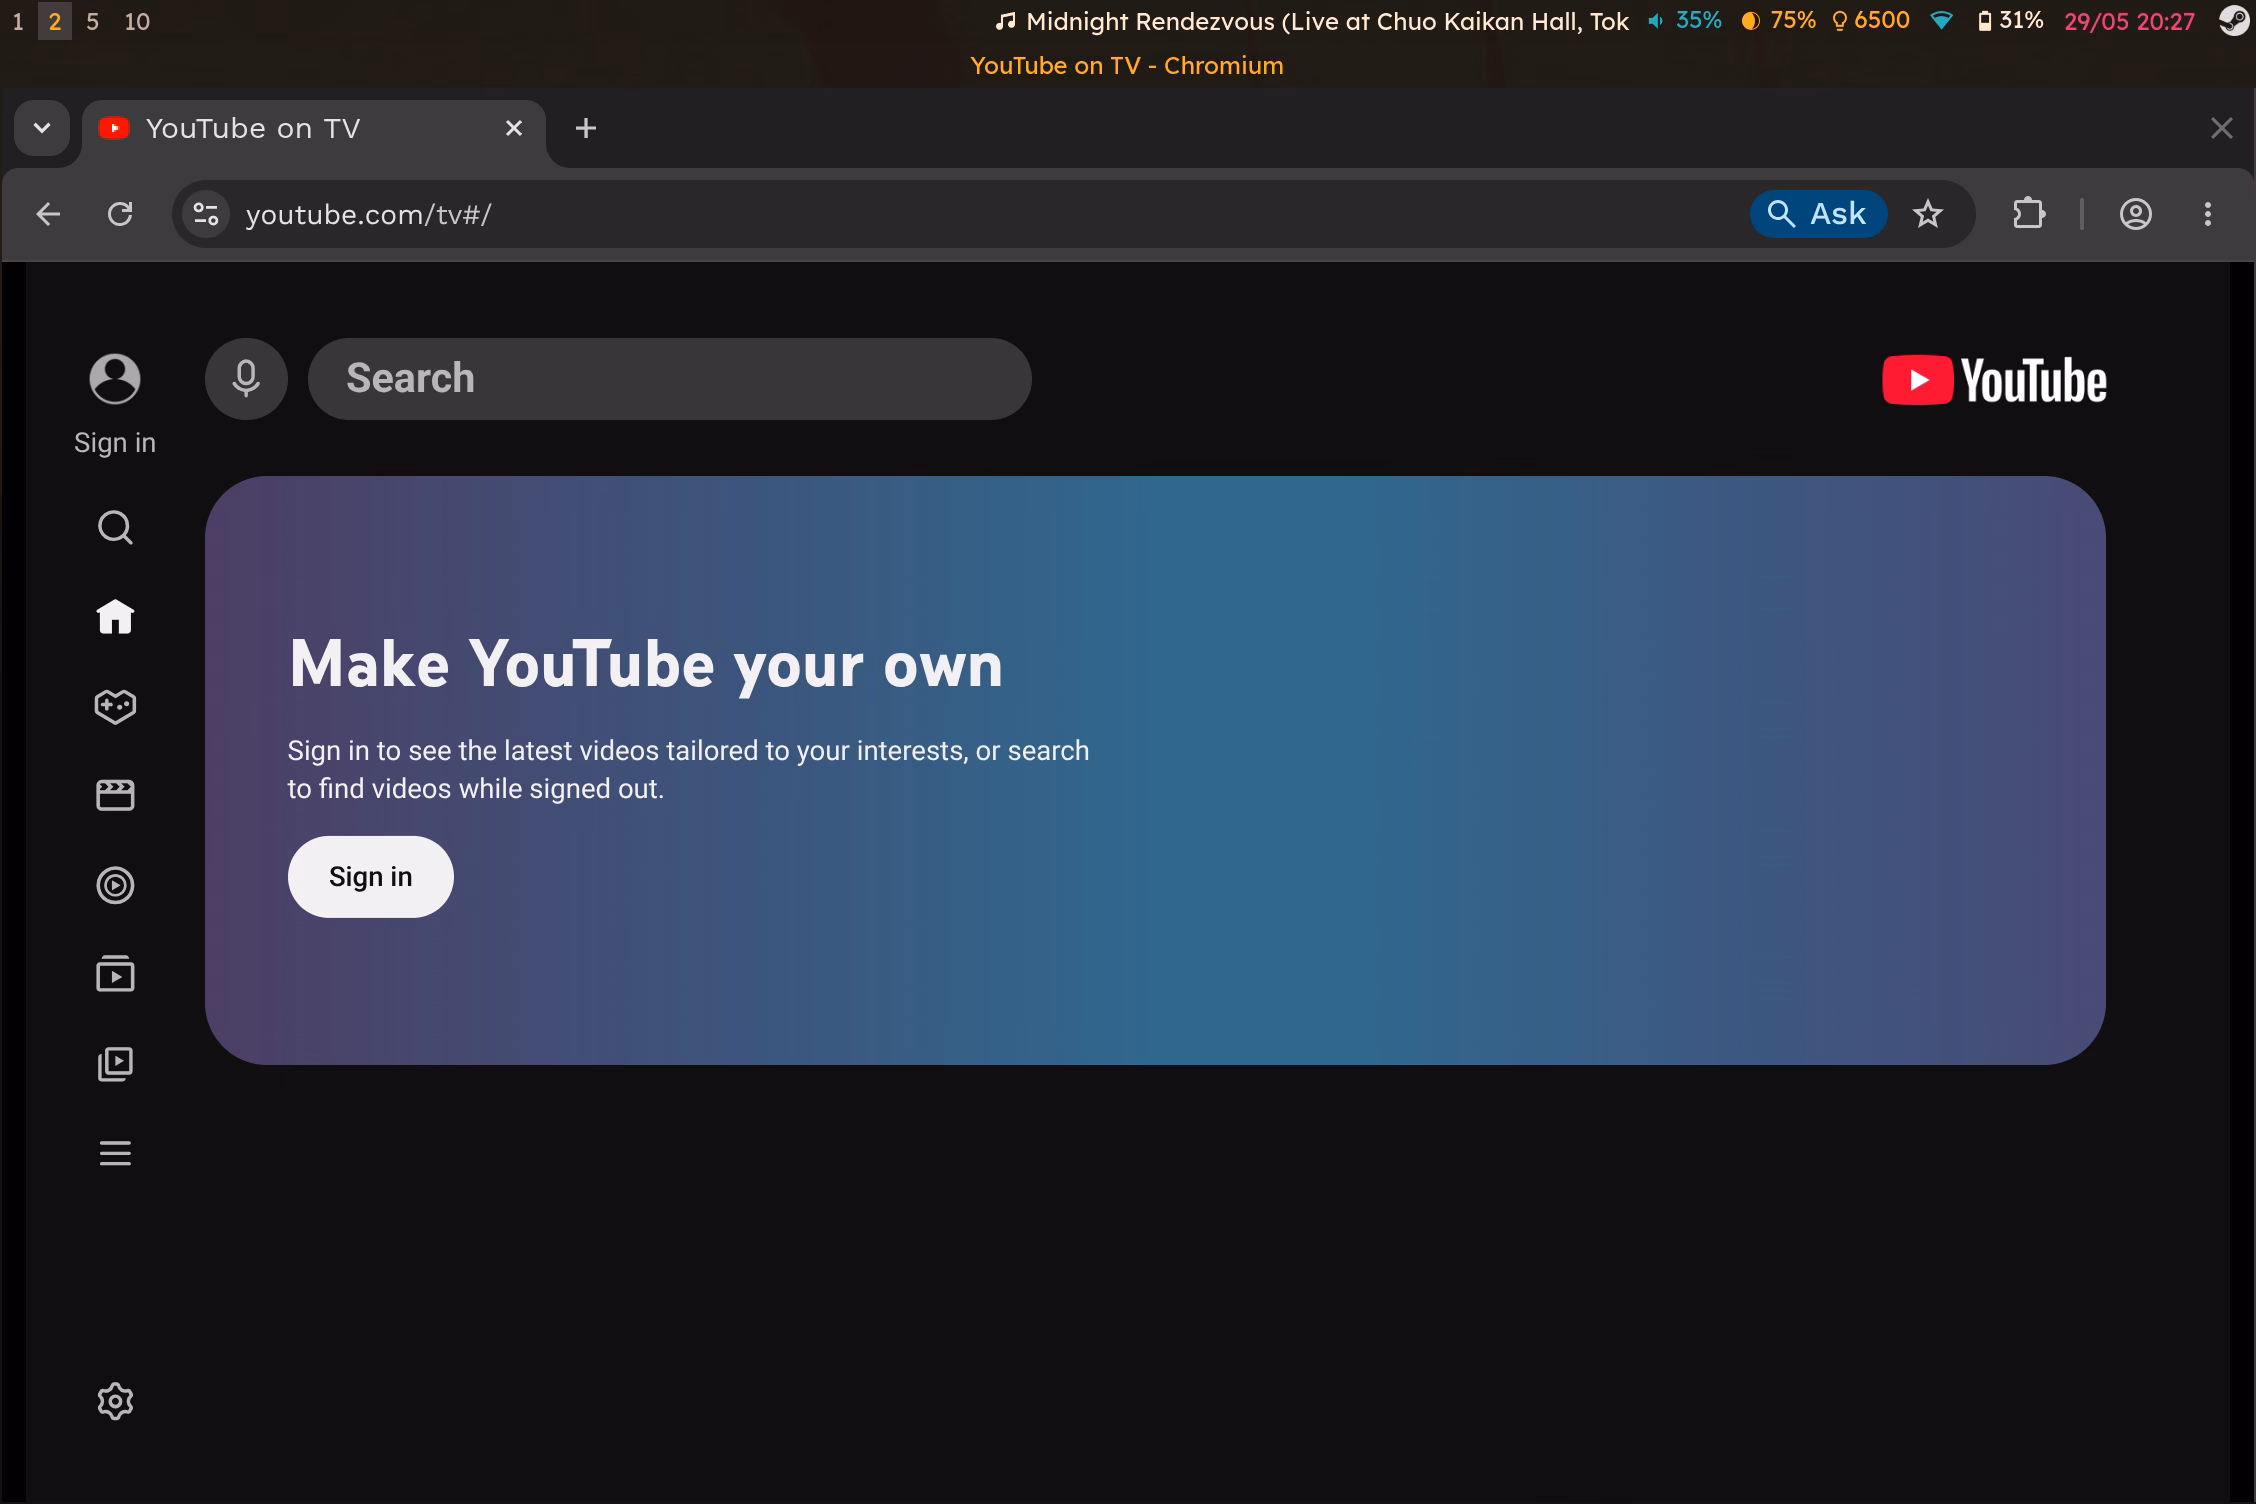Viewport: 2256px width, 1504px height.
Task: Open Gaming section via controller icon
Action: 115,706
